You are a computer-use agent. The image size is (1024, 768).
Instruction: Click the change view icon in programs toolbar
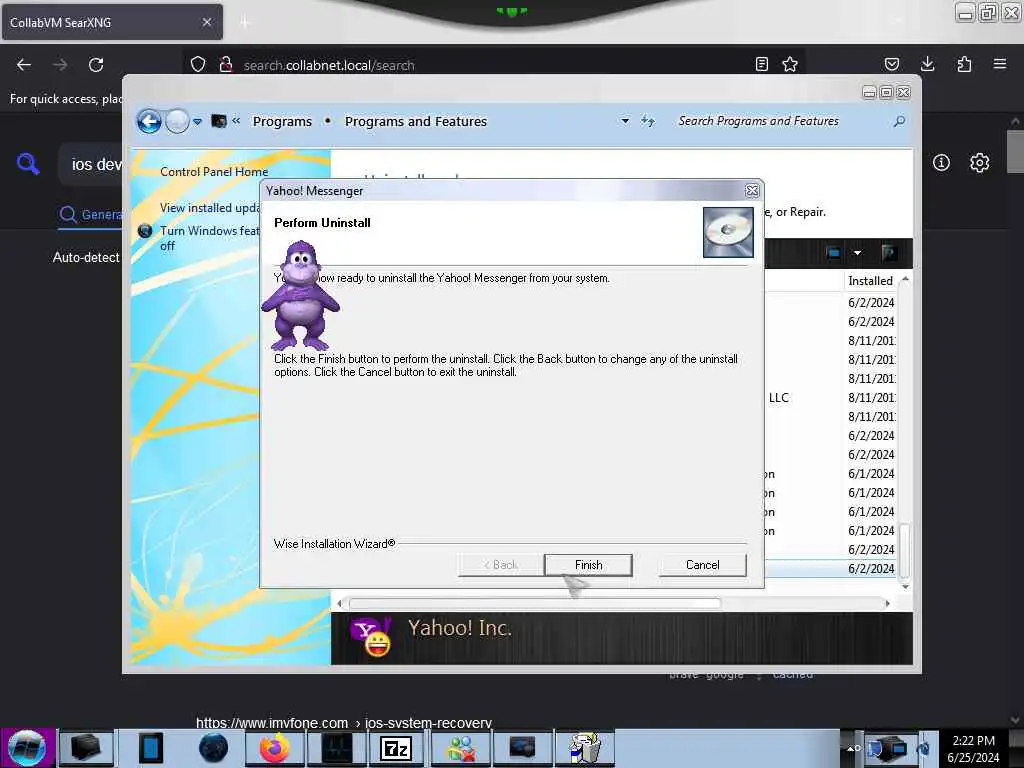coord(833,253)
